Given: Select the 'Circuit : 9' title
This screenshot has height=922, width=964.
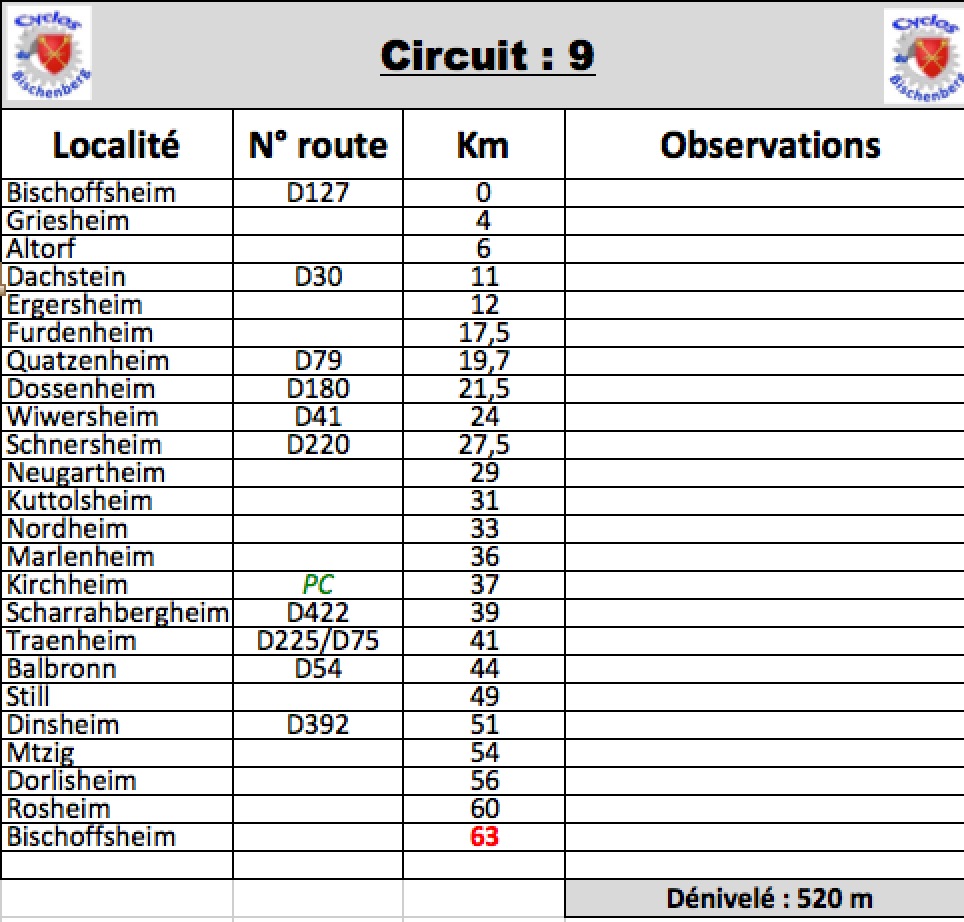Looking at the screenshot, I should click(x=488, y=56).
